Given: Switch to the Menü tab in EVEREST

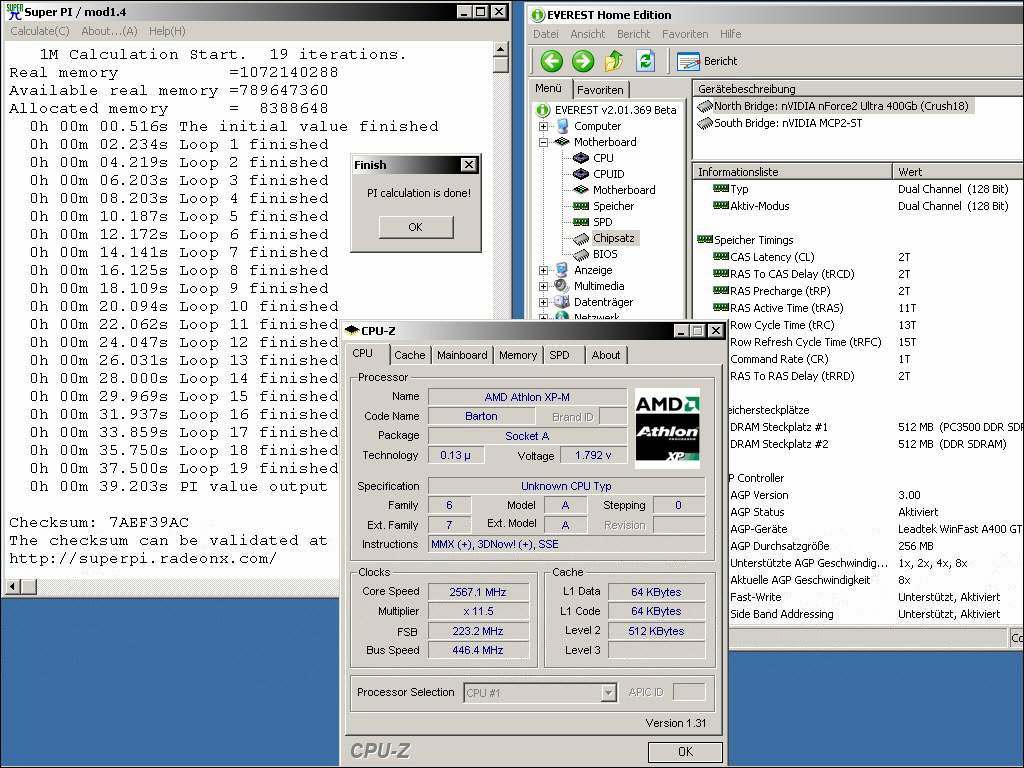Looking at the screenshot, I should tap(549, 88).
